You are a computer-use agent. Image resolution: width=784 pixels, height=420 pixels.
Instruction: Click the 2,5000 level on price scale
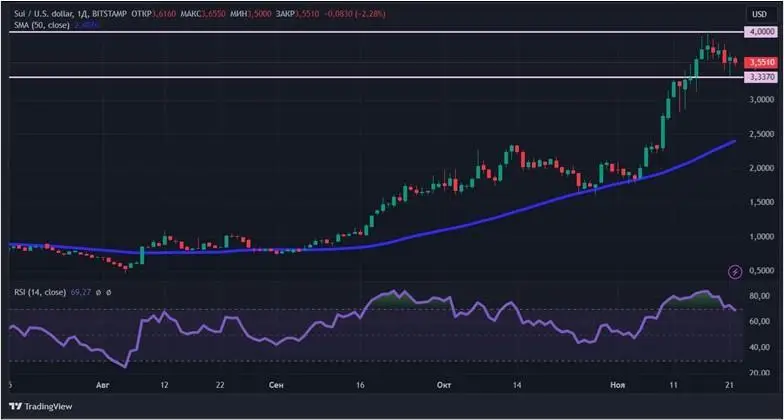point(761,134)
